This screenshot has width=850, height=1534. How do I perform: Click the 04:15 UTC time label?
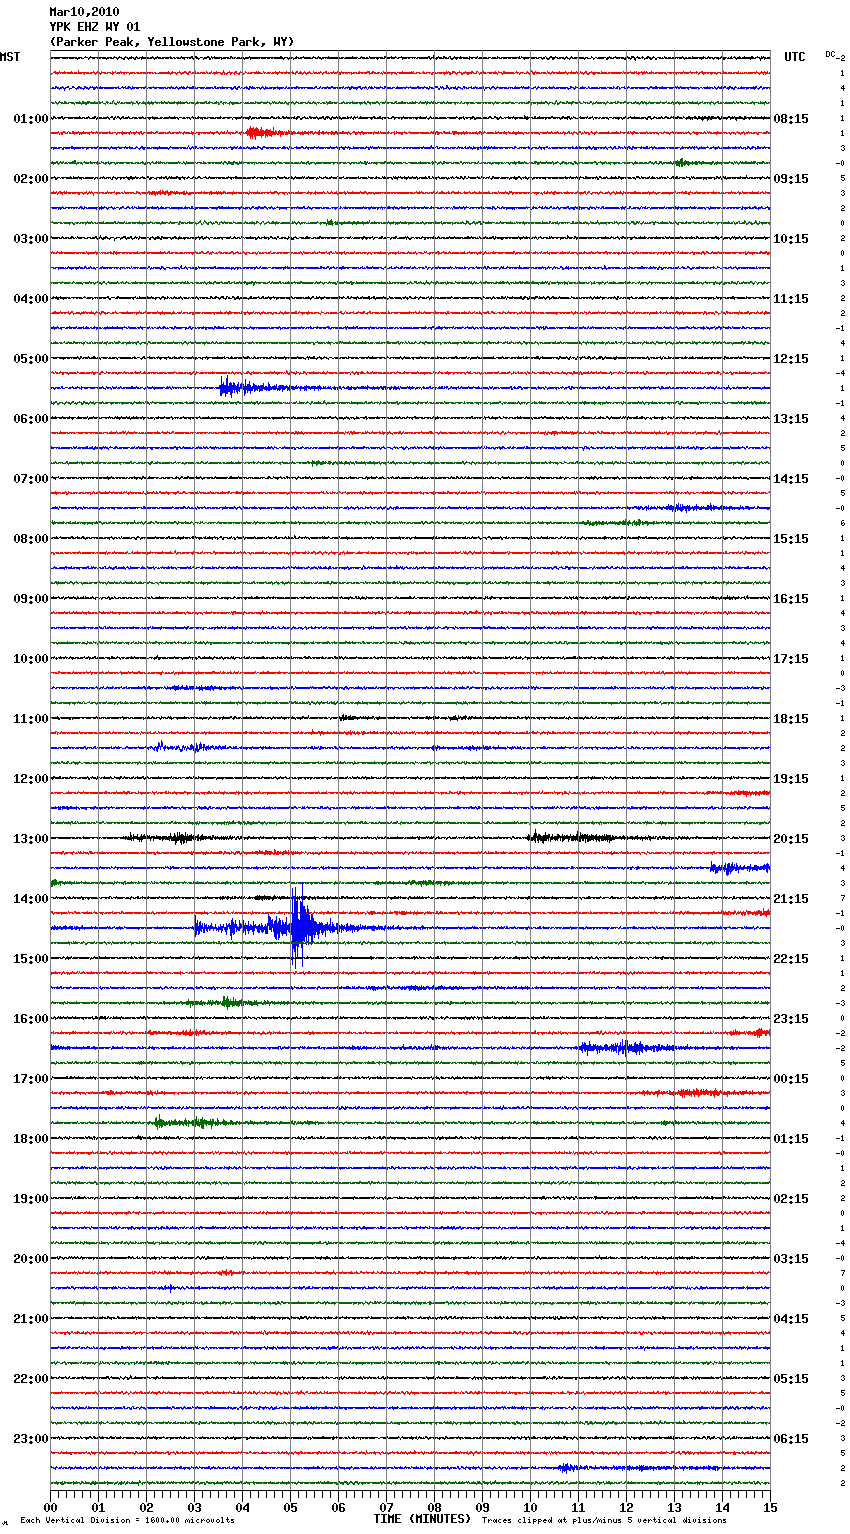791,1319
